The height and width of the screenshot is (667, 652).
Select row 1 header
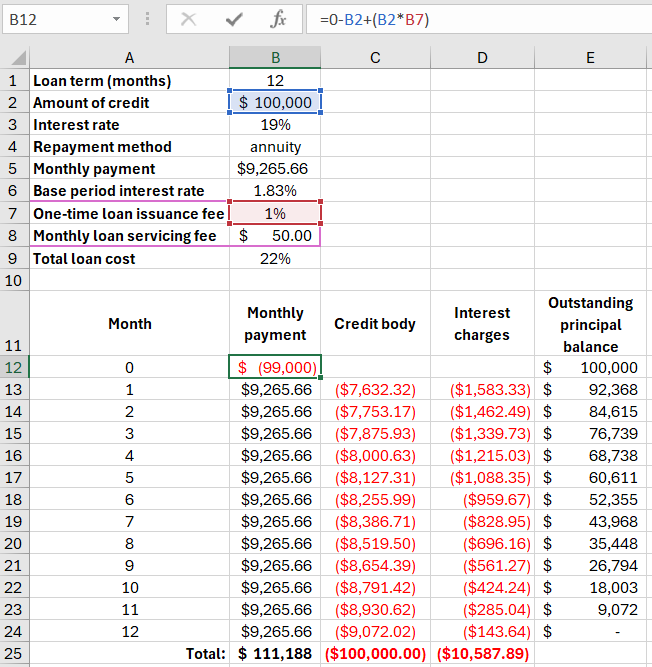[14, 80]
